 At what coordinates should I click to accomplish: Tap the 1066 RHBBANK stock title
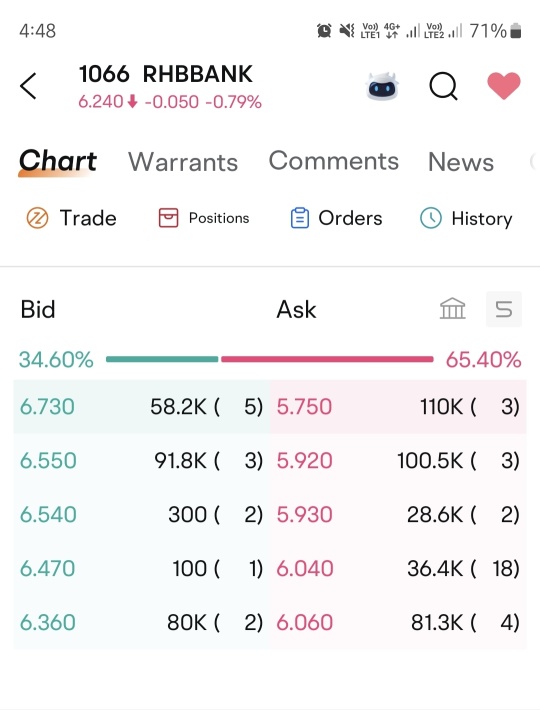click(166, 74)
